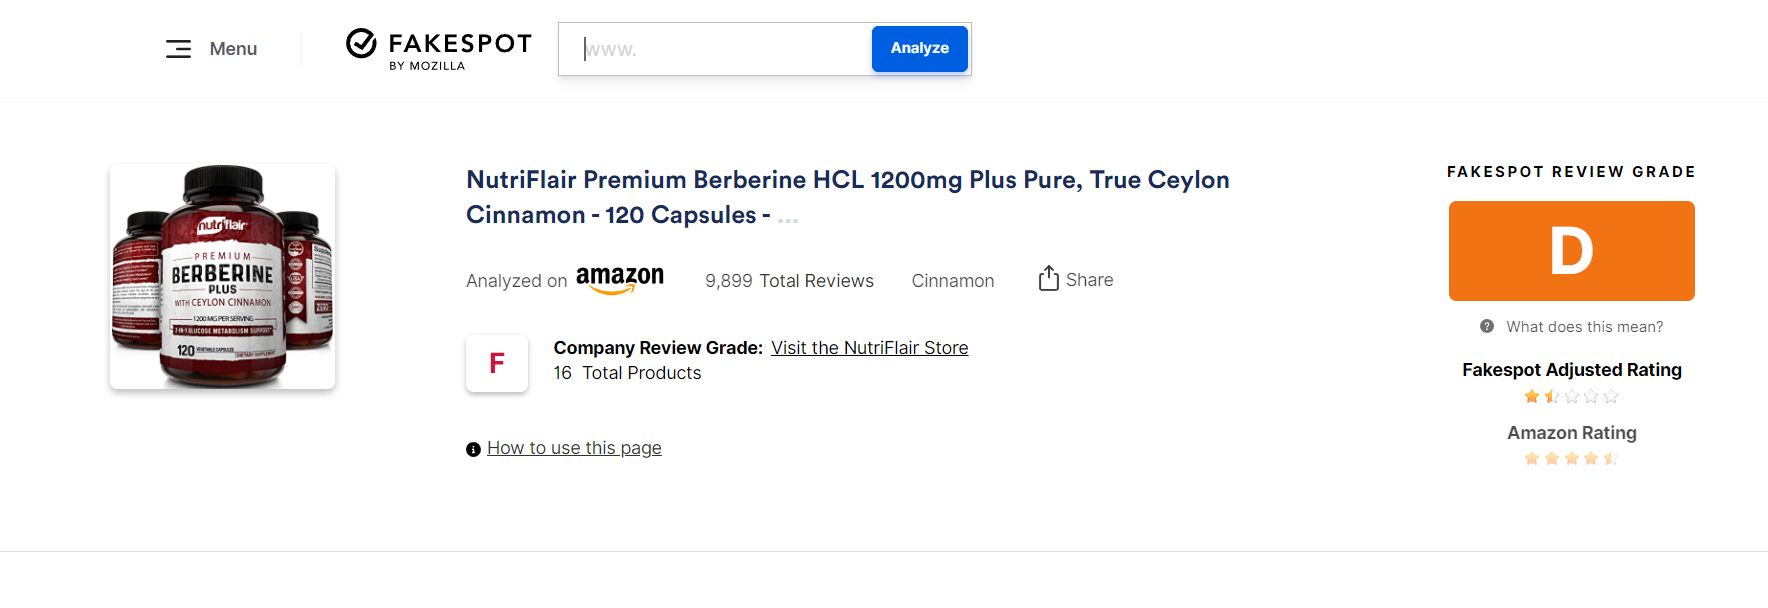Click the Amazon Rating stars
This screenshot has height=608, width=1768.
pos(1571,459)
